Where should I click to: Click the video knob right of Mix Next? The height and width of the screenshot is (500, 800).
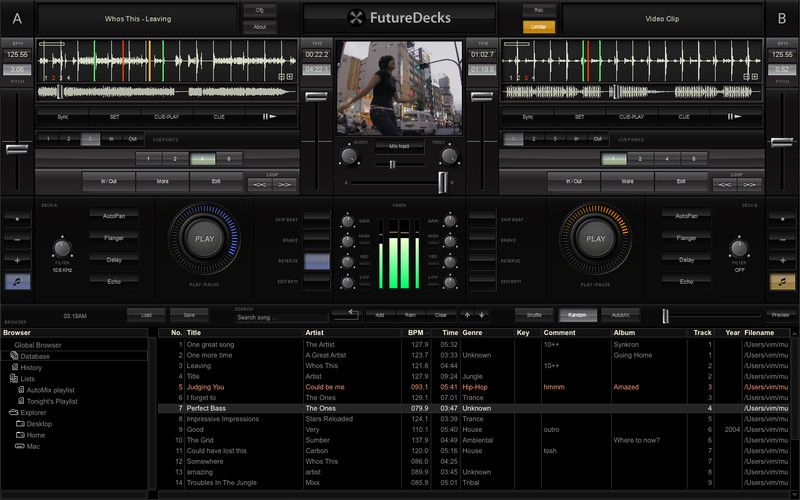pos(449,156)
